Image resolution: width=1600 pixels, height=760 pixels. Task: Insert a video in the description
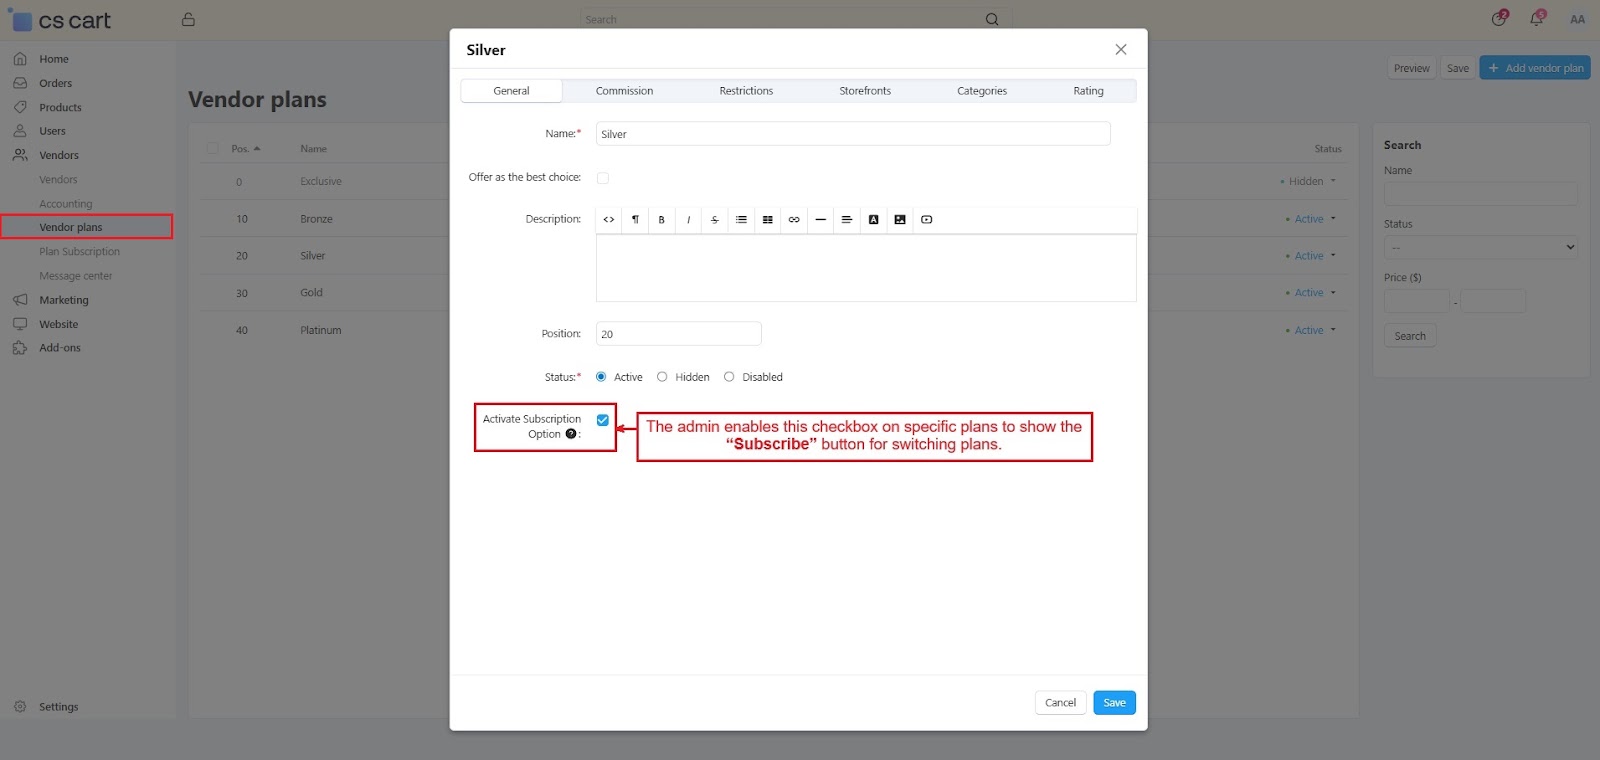927,220
